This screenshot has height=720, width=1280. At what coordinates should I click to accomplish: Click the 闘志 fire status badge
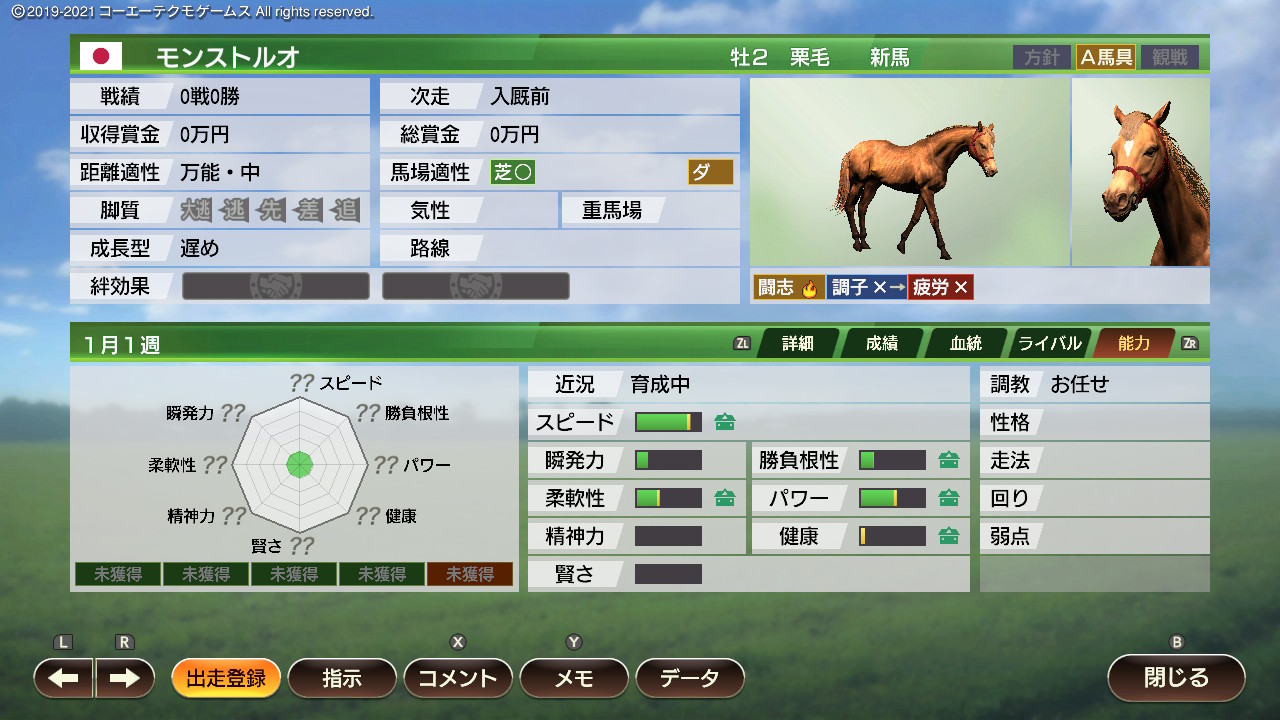click(x=789, y=287)
